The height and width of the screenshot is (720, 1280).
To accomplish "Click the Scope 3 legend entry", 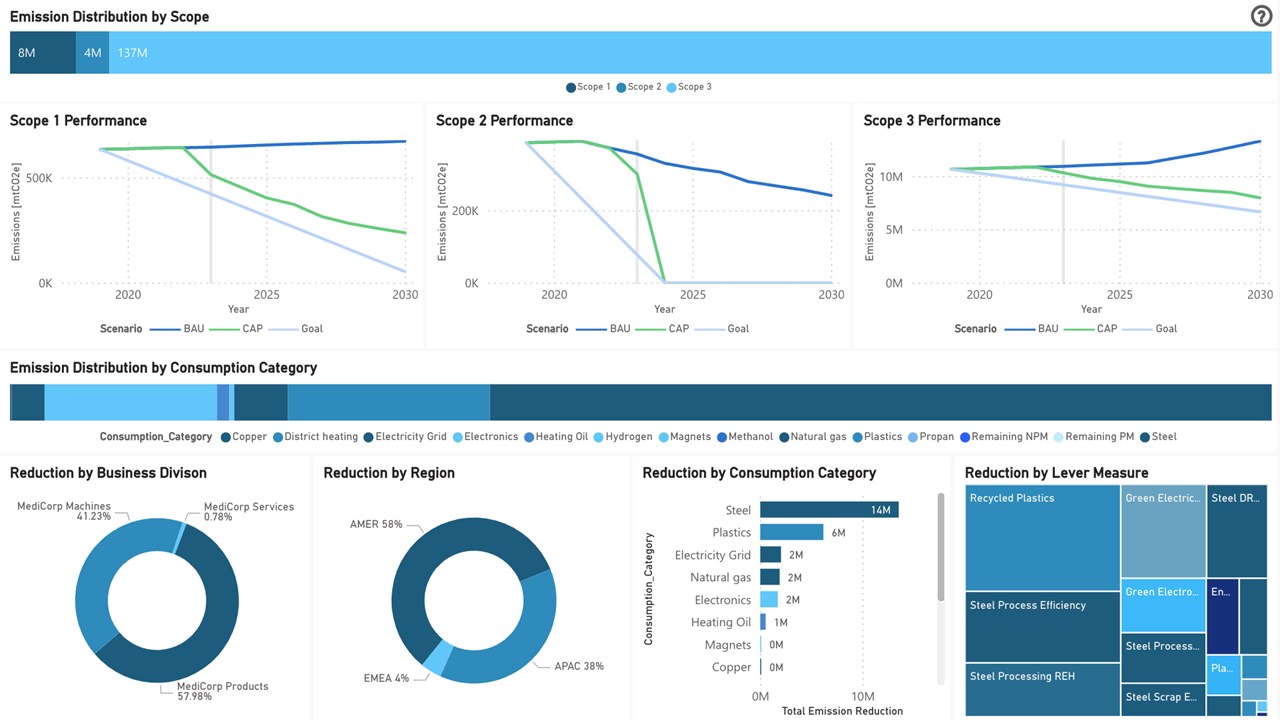I will point(689,87).
